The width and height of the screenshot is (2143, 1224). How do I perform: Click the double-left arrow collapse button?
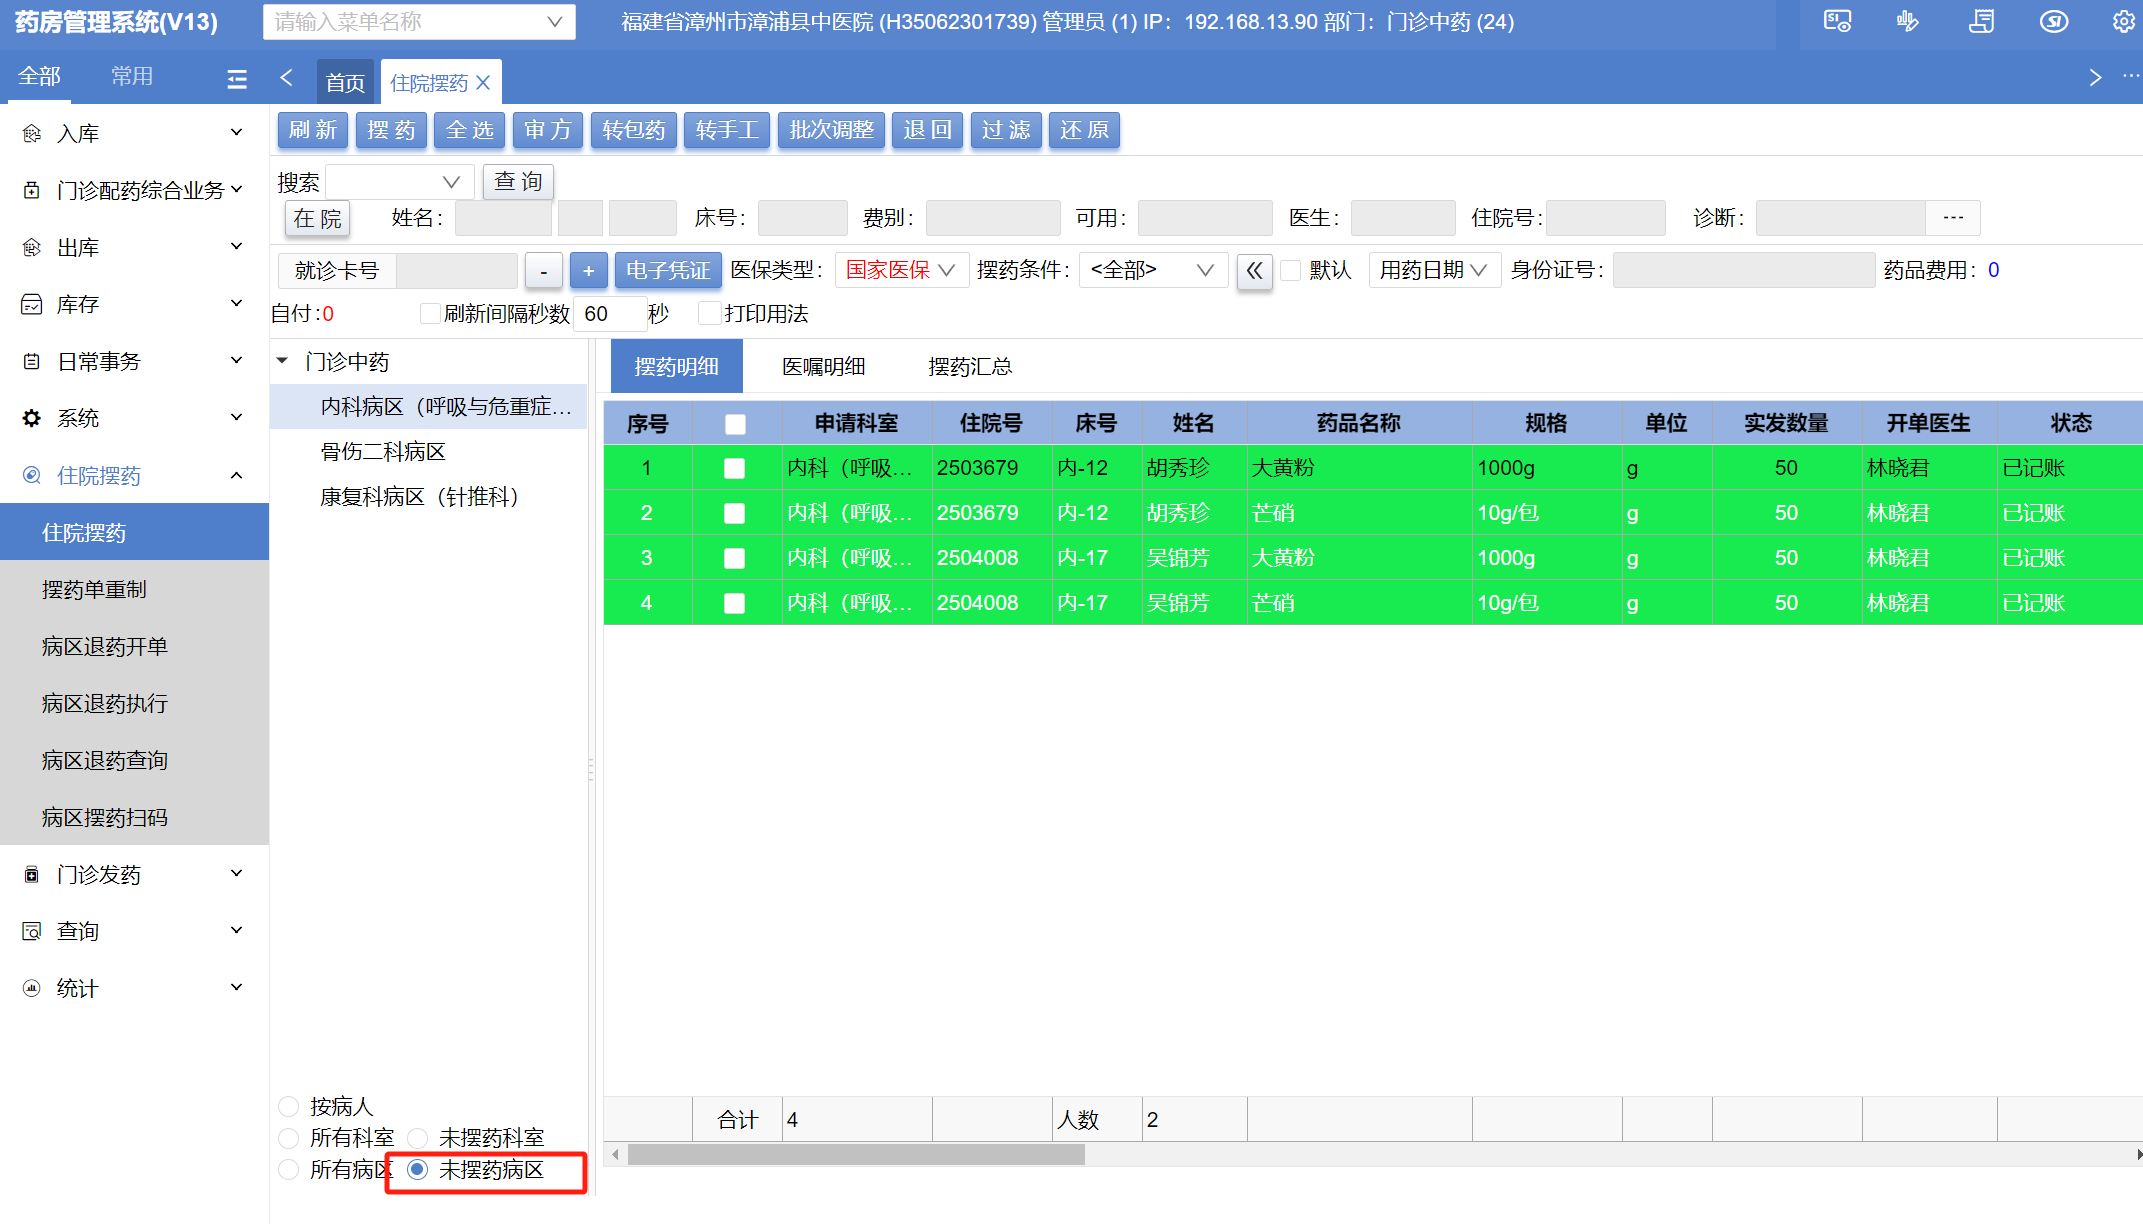(x=1254, y=270)
